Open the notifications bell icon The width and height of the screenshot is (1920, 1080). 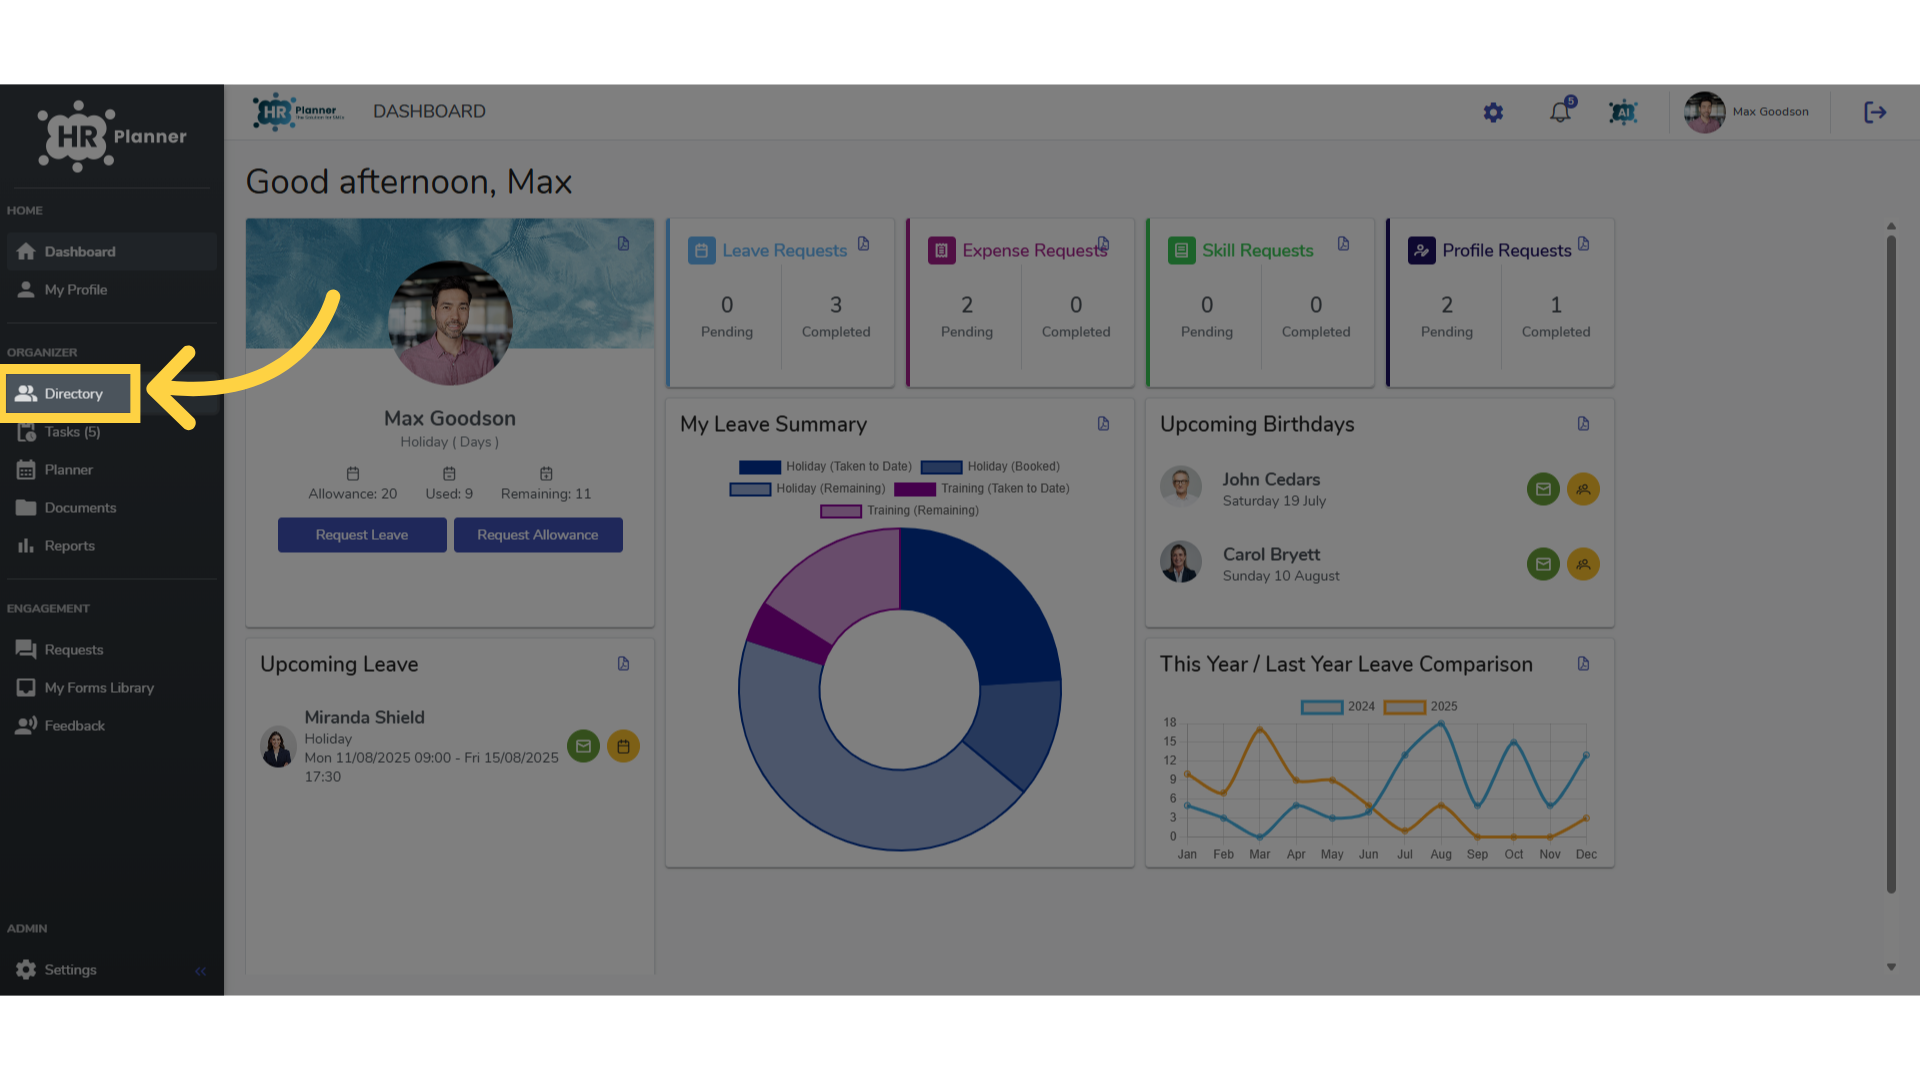[1560, 112]
